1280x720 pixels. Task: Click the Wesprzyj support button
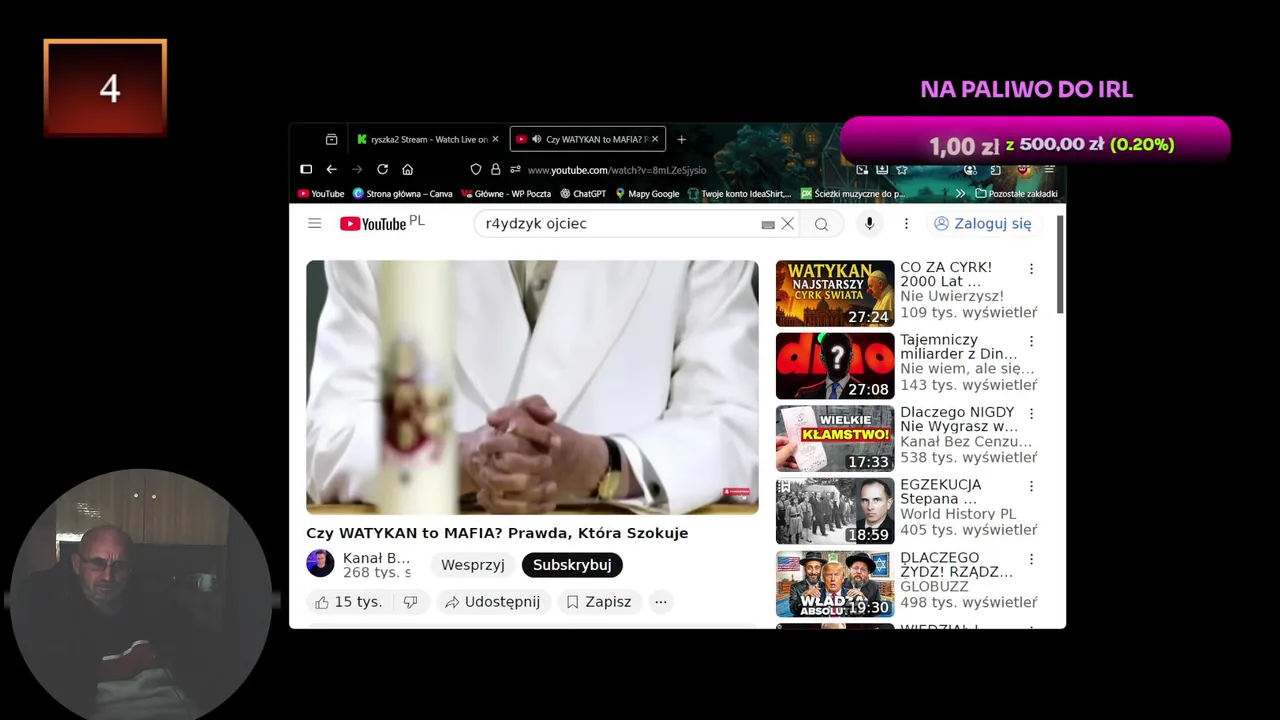(x=473, y=565)
